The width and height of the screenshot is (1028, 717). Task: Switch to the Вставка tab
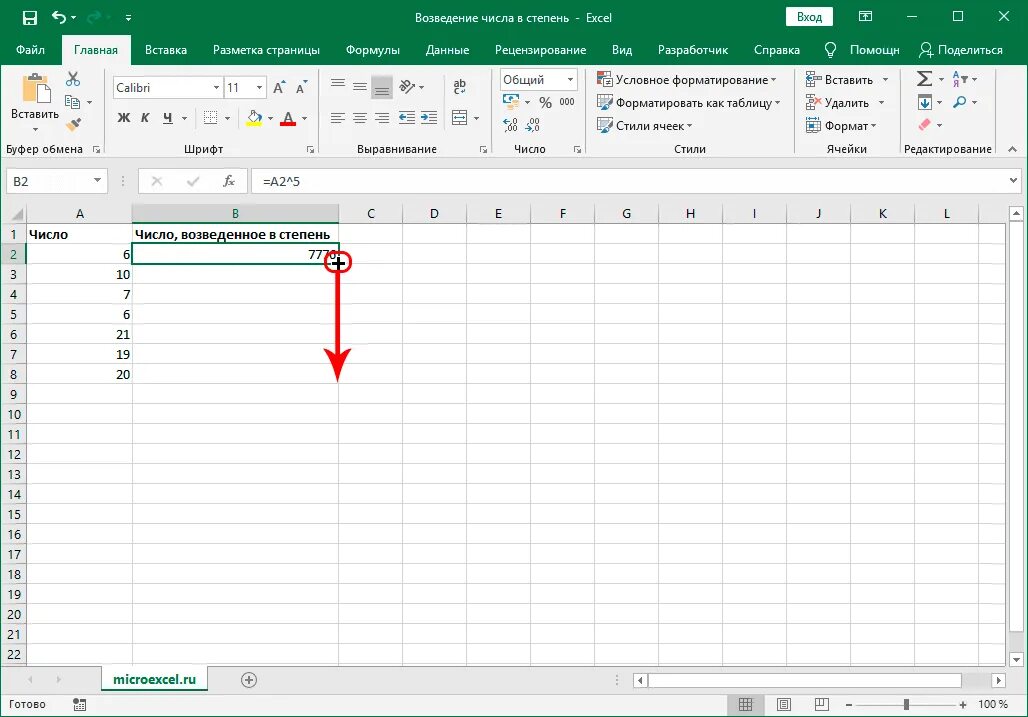[166, 50]
